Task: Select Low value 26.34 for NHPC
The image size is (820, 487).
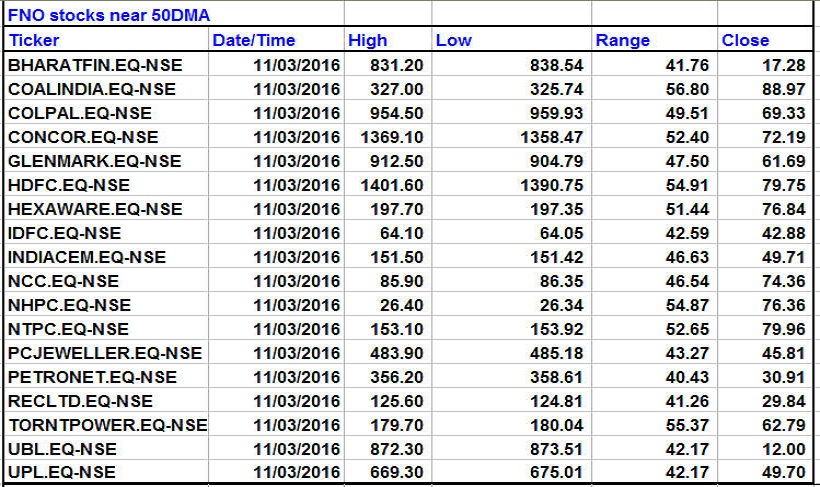Action: [x=562, y=305]
